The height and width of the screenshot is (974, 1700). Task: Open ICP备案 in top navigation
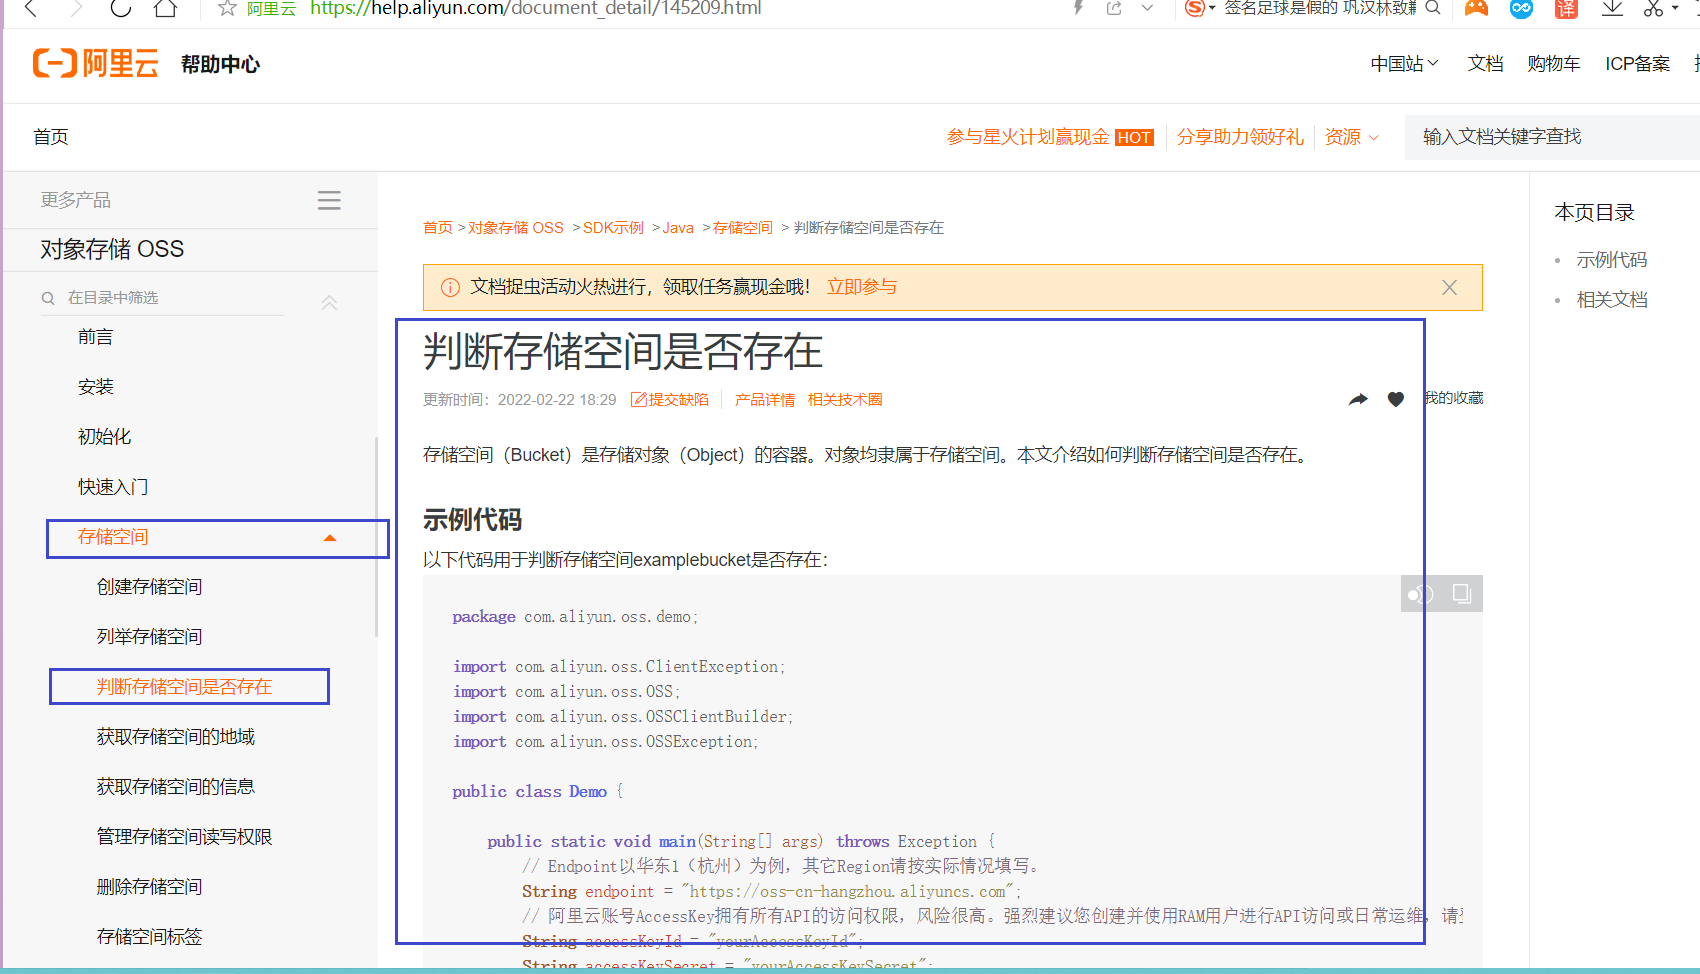click(1637, 64)
